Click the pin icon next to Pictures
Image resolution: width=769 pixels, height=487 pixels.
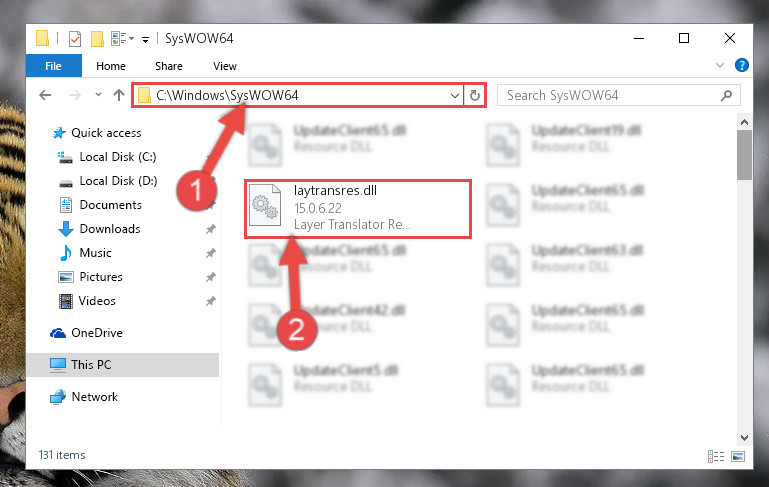point(210,277)
